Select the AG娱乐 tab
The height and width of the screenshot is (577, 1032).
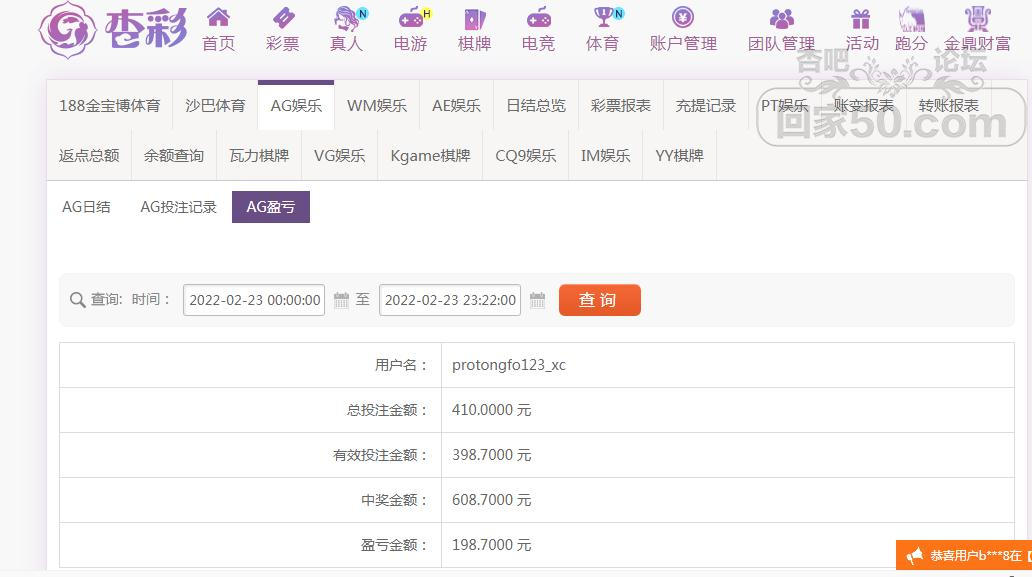click(x=296, y=105)
